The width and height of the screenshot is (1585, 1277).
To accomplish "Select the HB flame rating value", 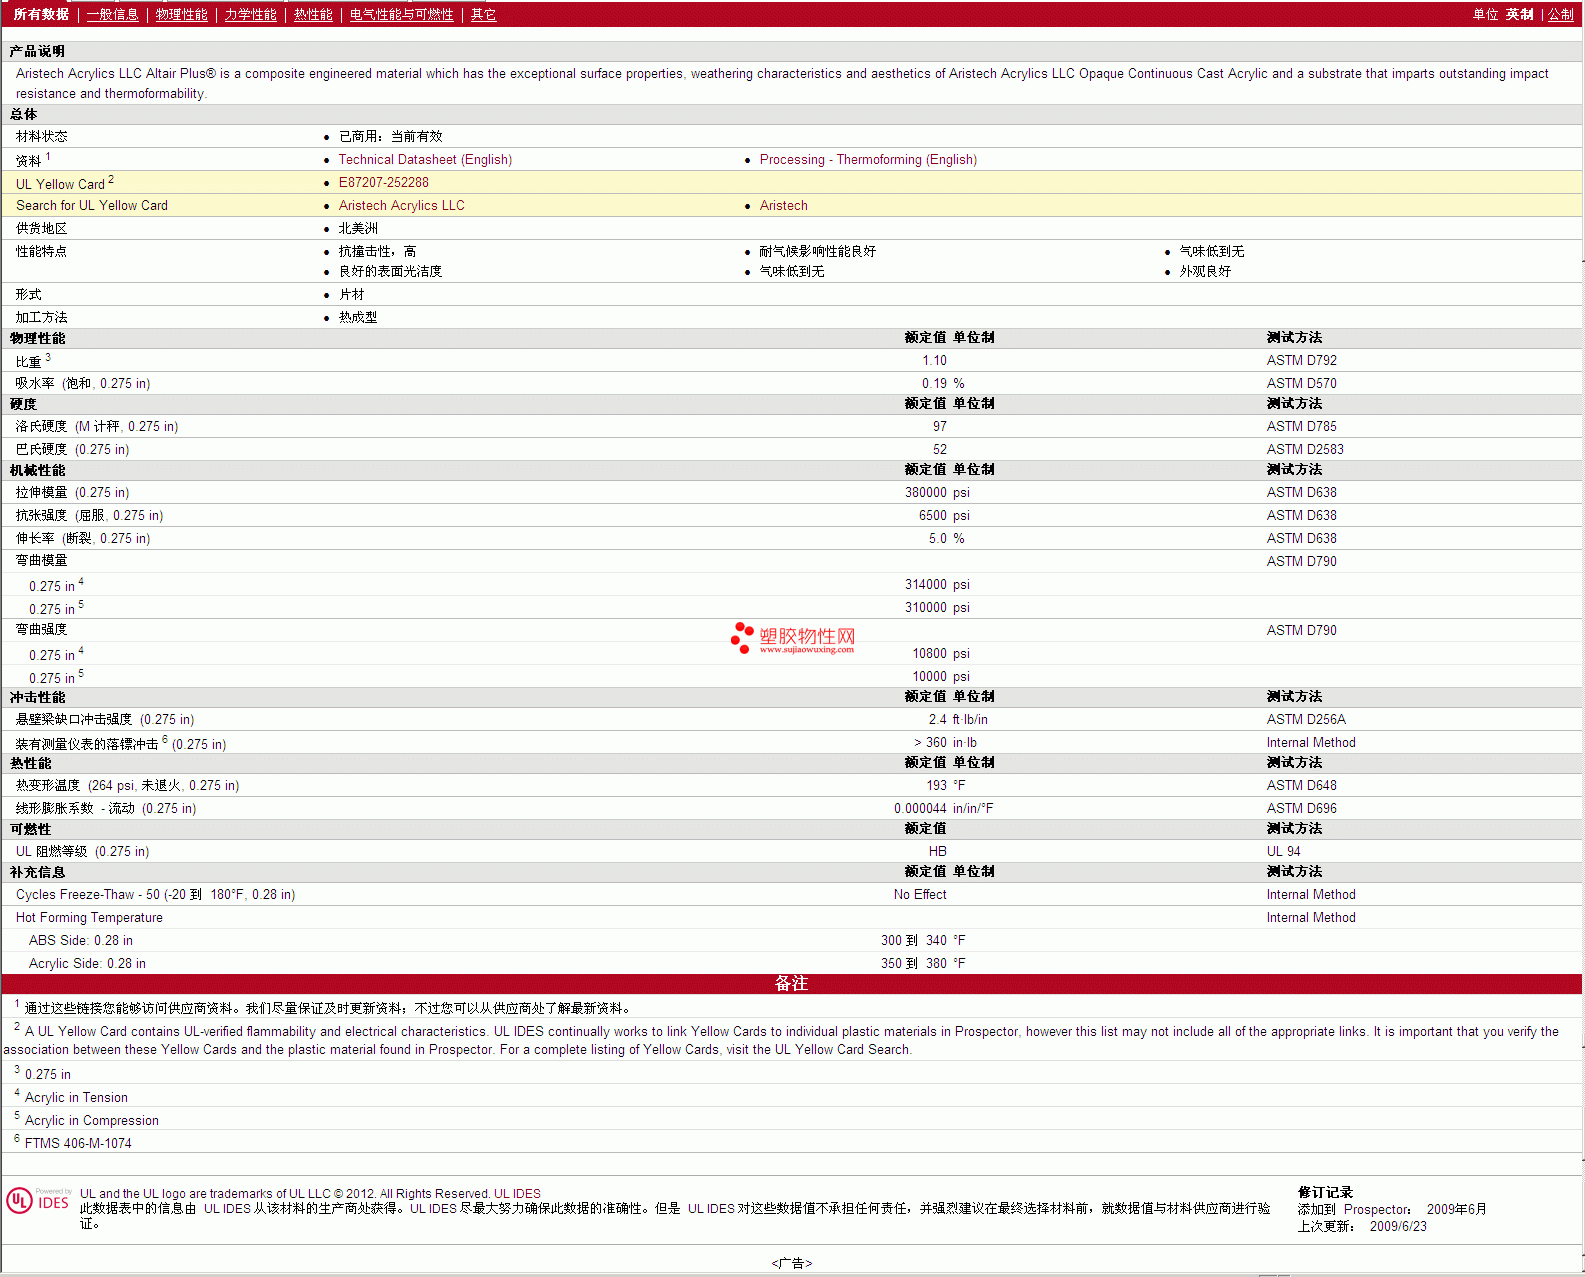I will 937,851.
